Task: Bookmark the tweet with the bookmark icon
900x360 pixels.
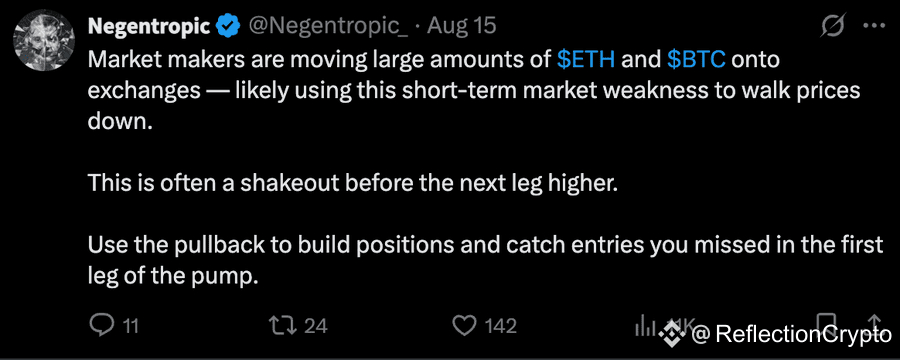Action: 828,324
